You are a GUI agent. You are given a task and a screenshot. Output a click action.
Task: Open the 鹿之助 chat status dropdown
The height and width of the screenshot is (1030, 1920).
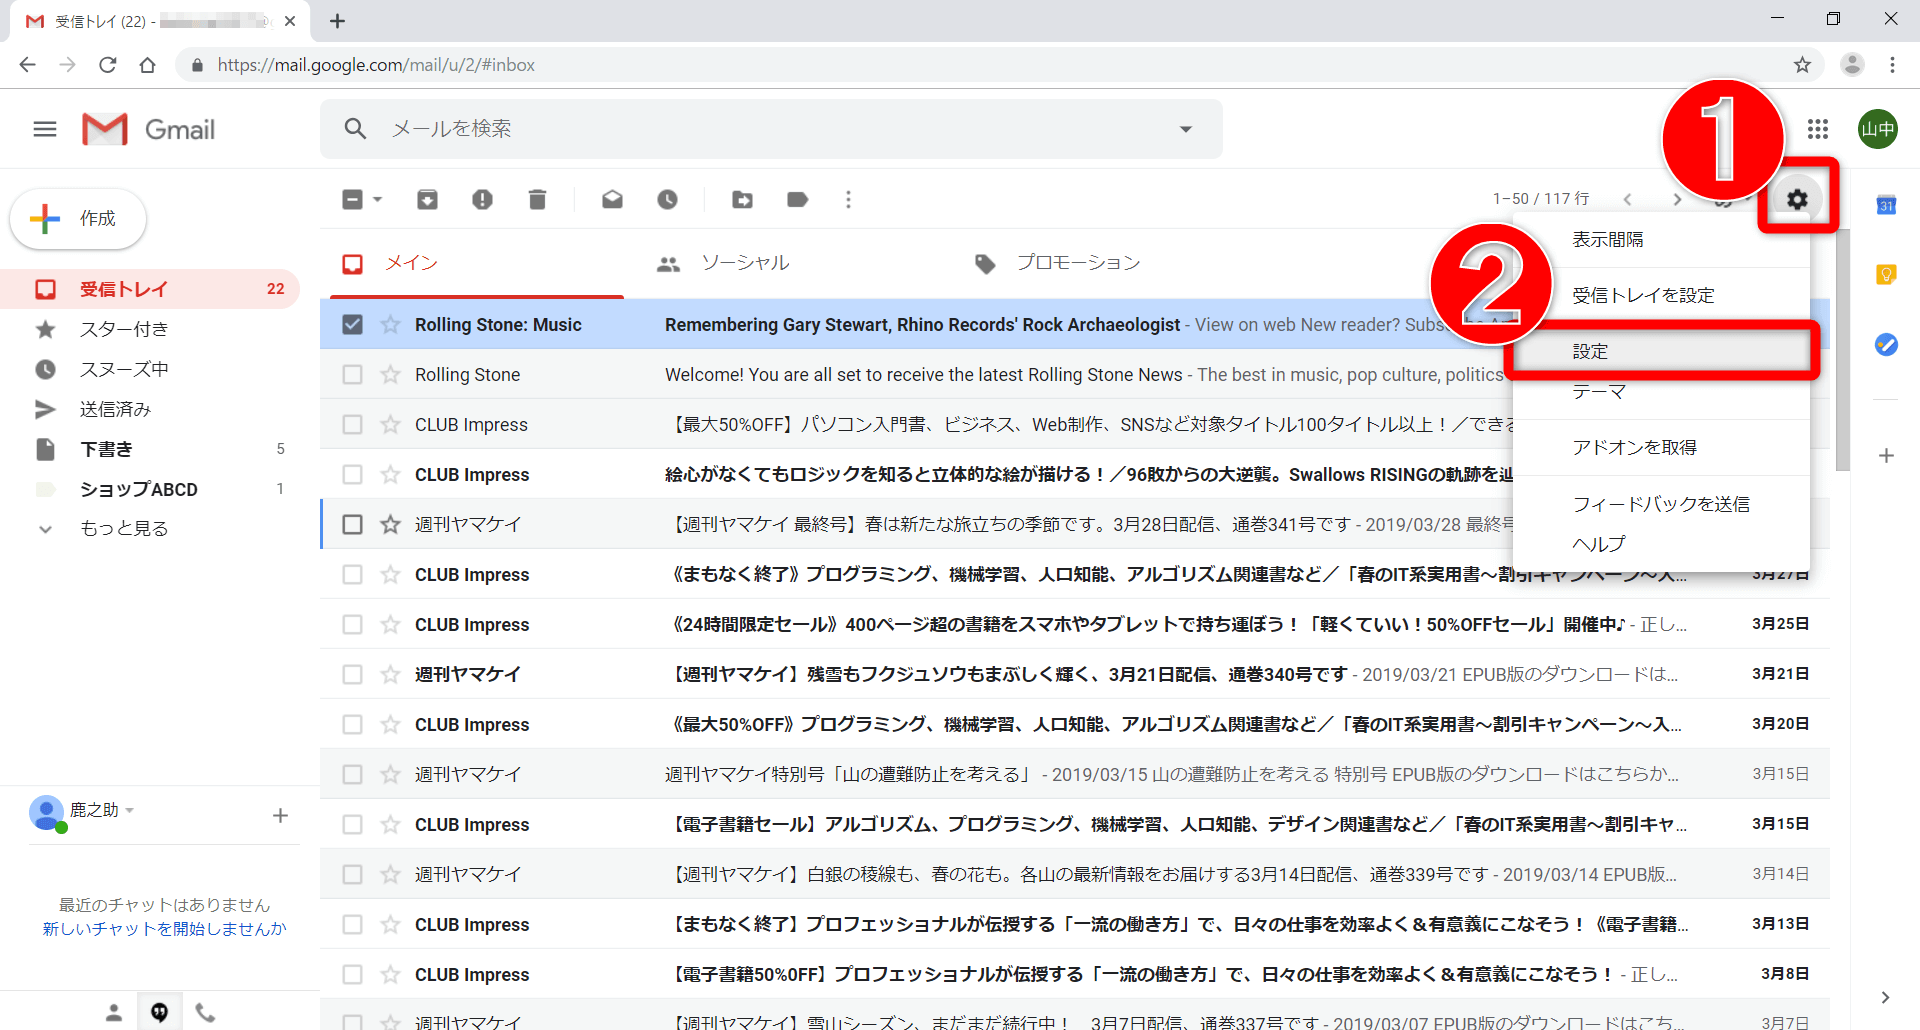130,810
